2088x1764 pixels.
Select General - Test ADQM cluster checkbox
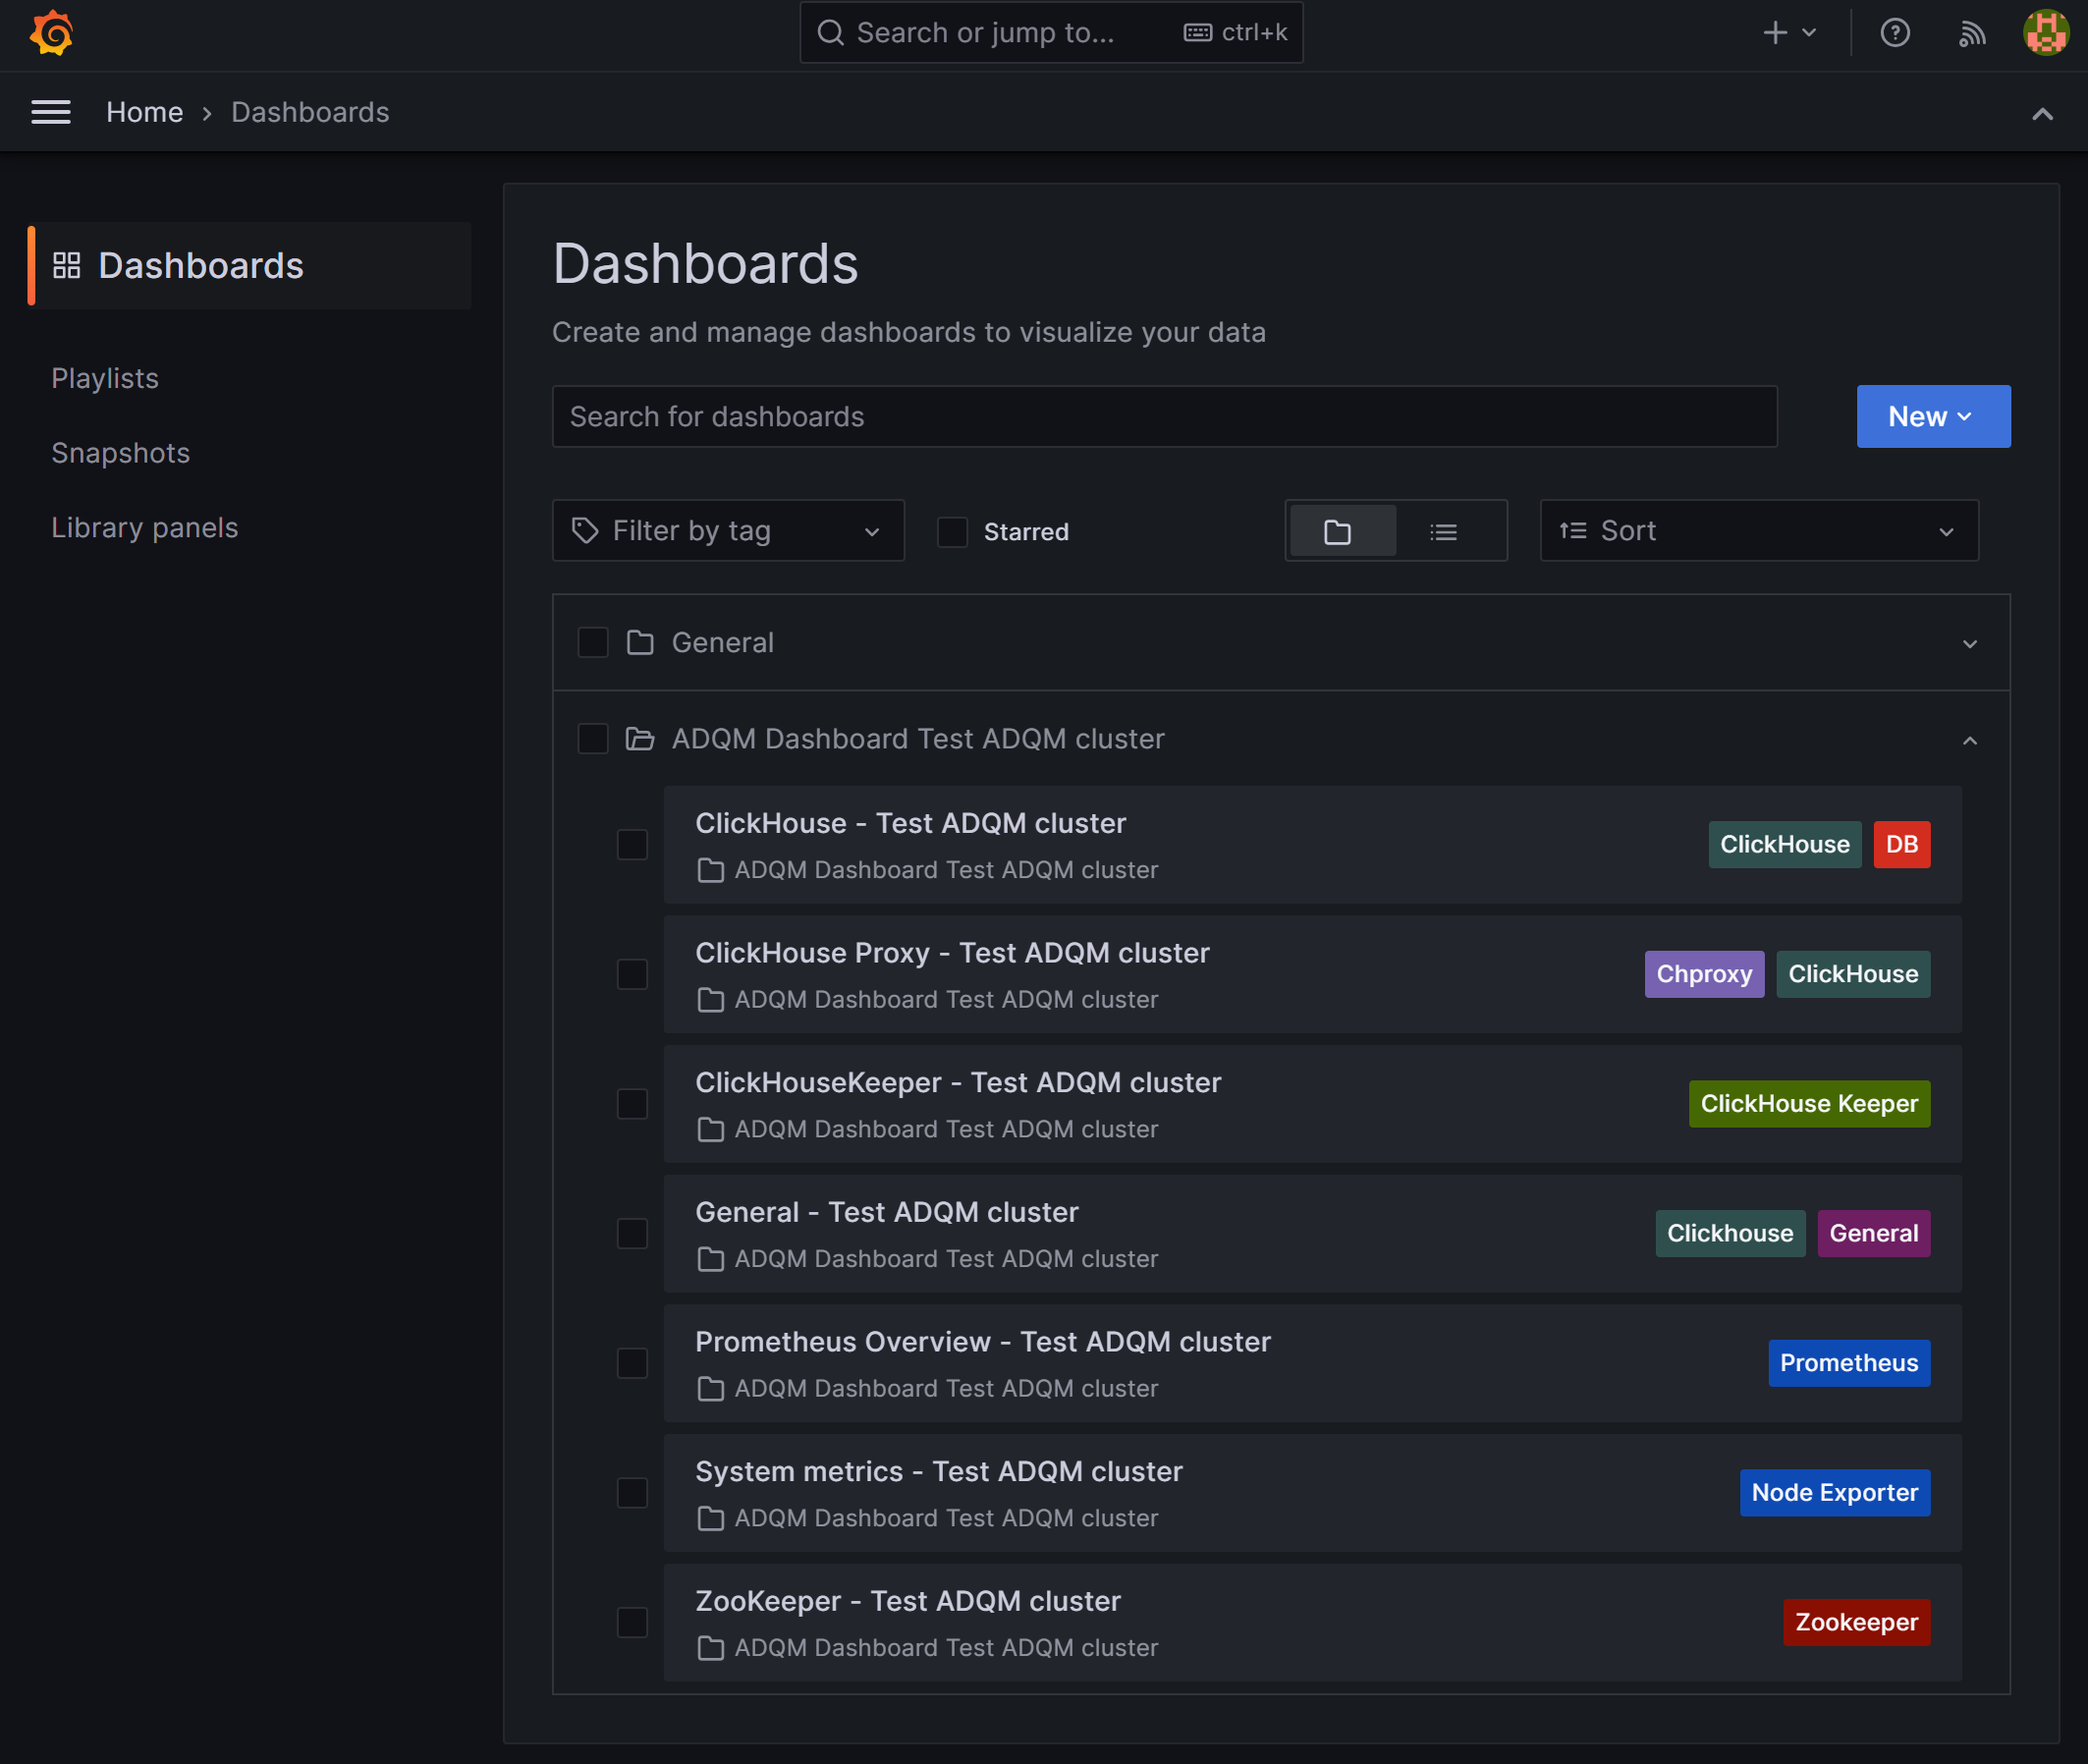coord(632,1234)
